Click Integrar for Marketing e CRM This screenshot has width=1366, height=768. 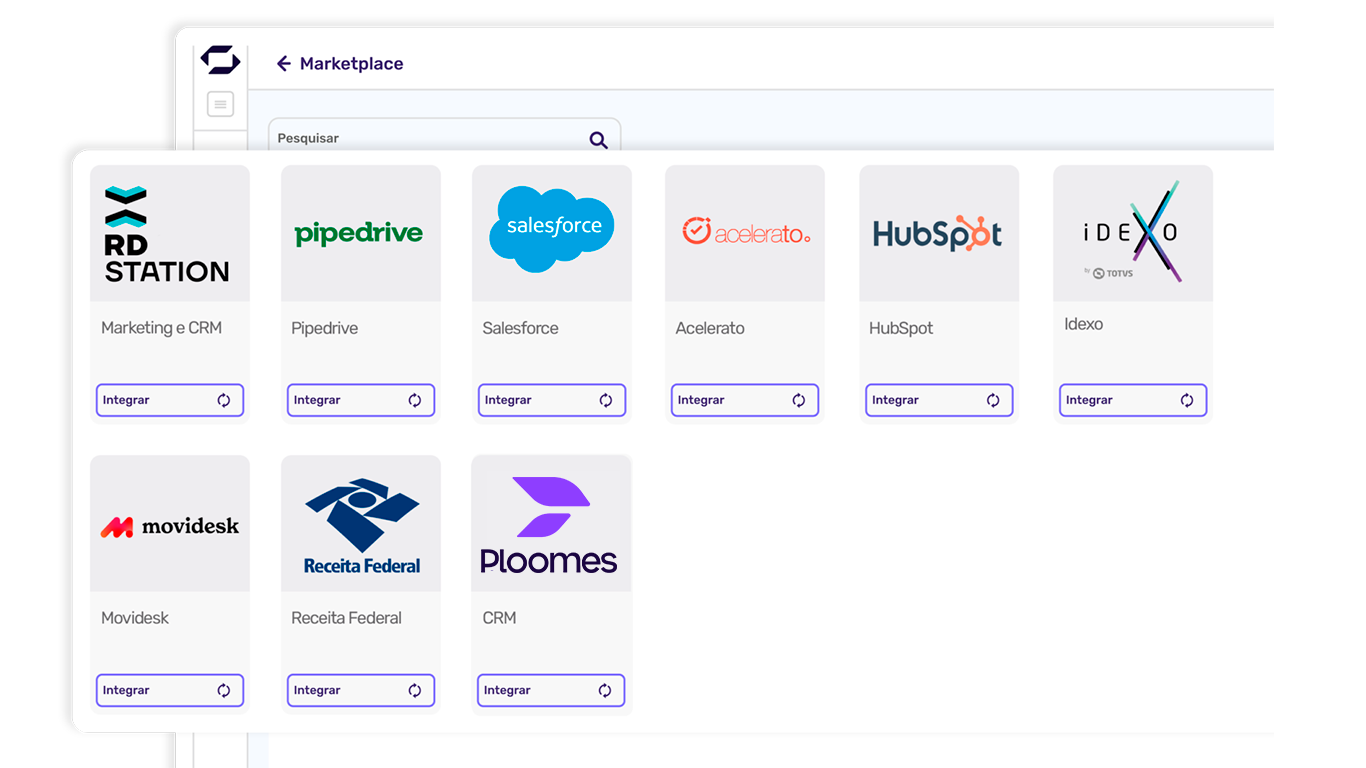(x=170, y=400)
